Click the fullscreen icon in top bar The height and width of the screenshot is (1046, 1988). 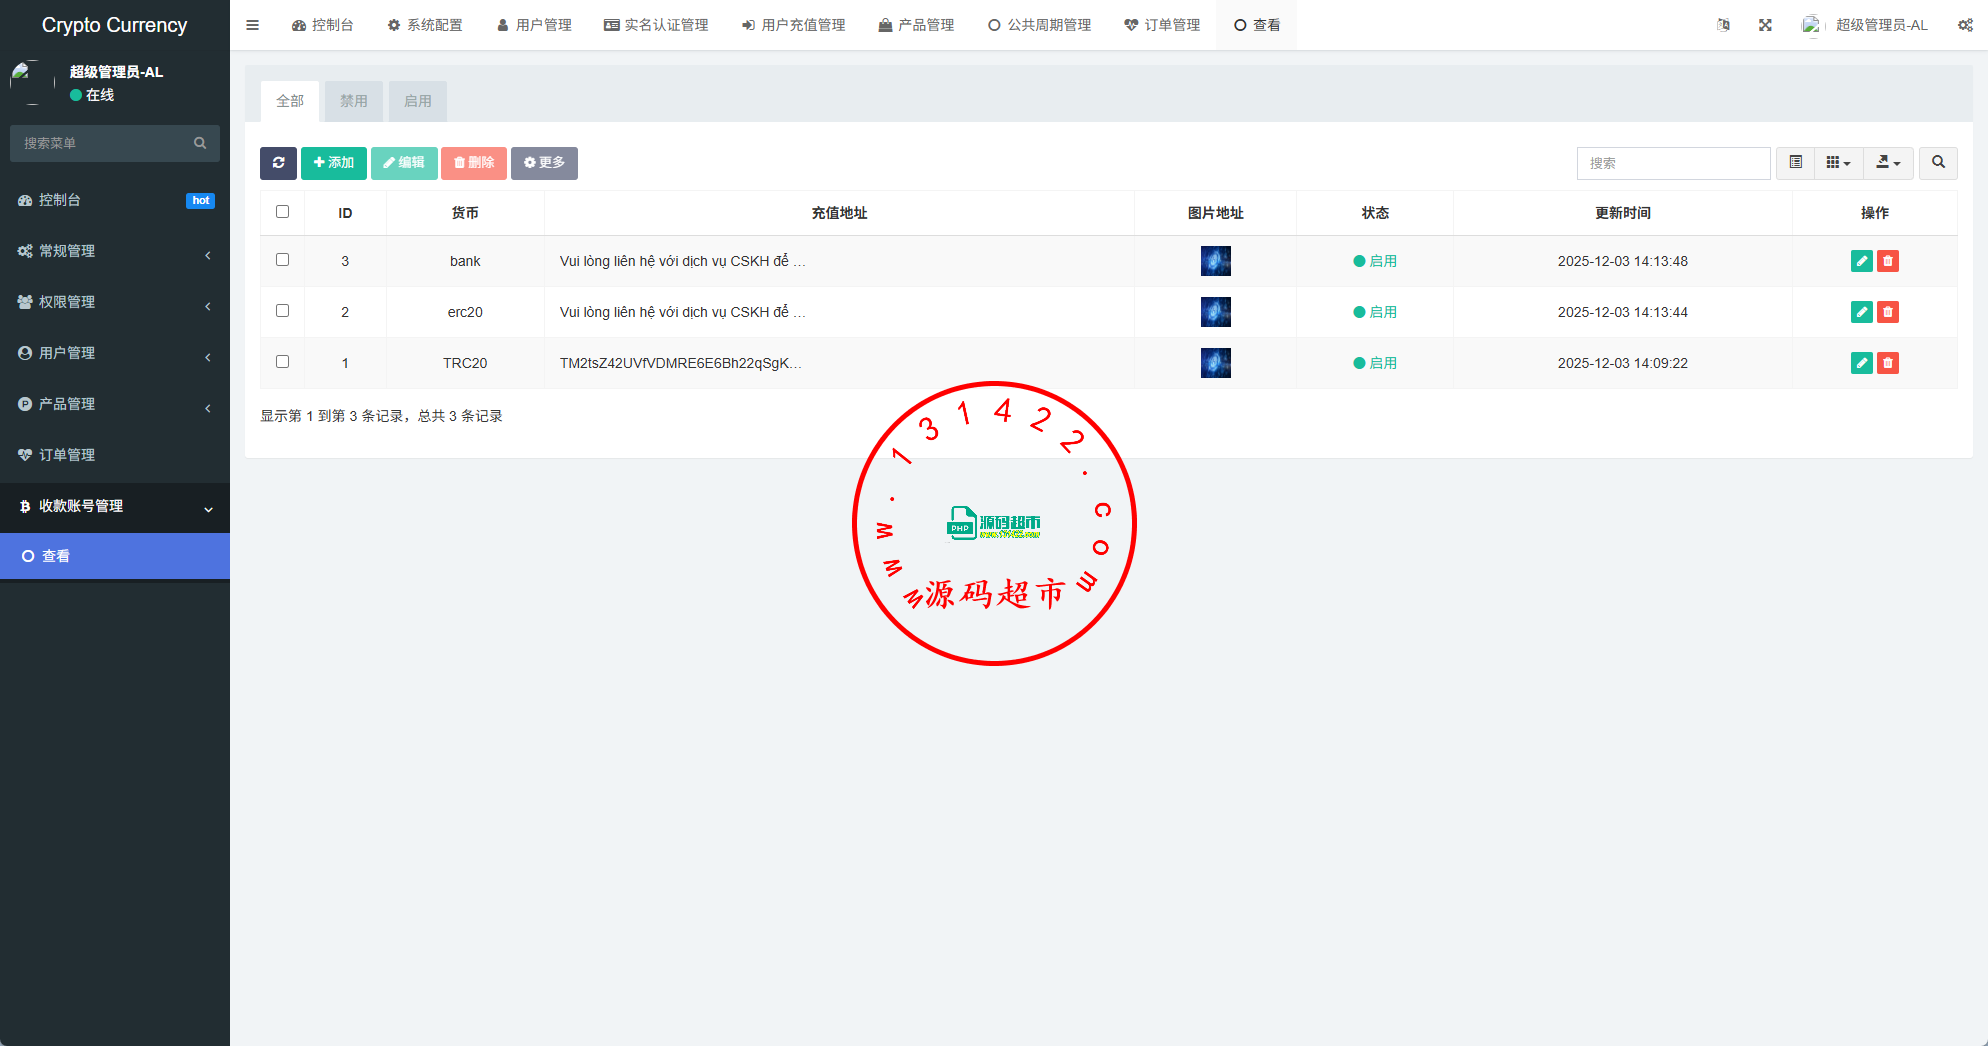click(x=1765, y=25)
